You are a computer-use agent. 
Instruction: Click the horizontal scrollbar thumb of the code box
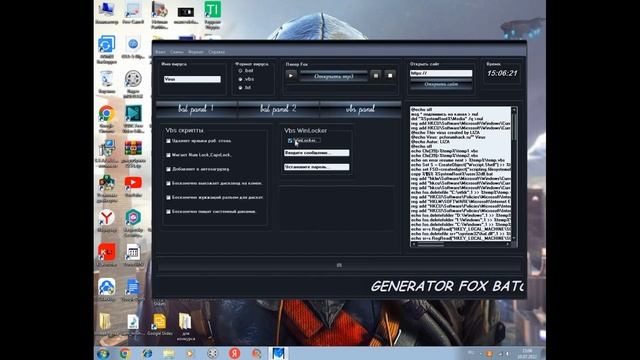click(431, 244)
